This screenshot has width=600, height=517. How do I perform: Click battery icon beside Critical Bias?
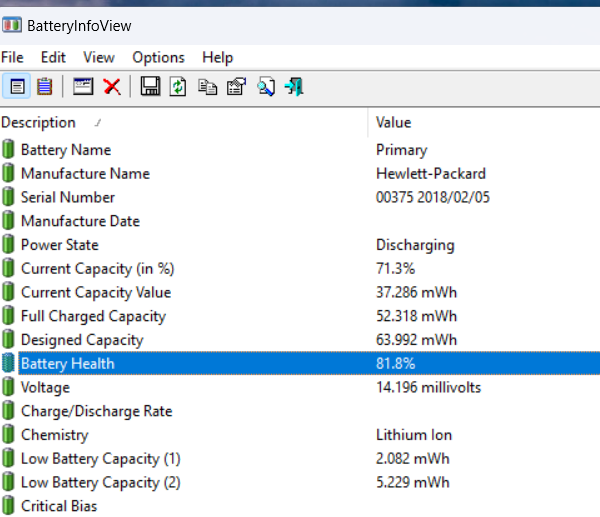[x=8, y=505]
